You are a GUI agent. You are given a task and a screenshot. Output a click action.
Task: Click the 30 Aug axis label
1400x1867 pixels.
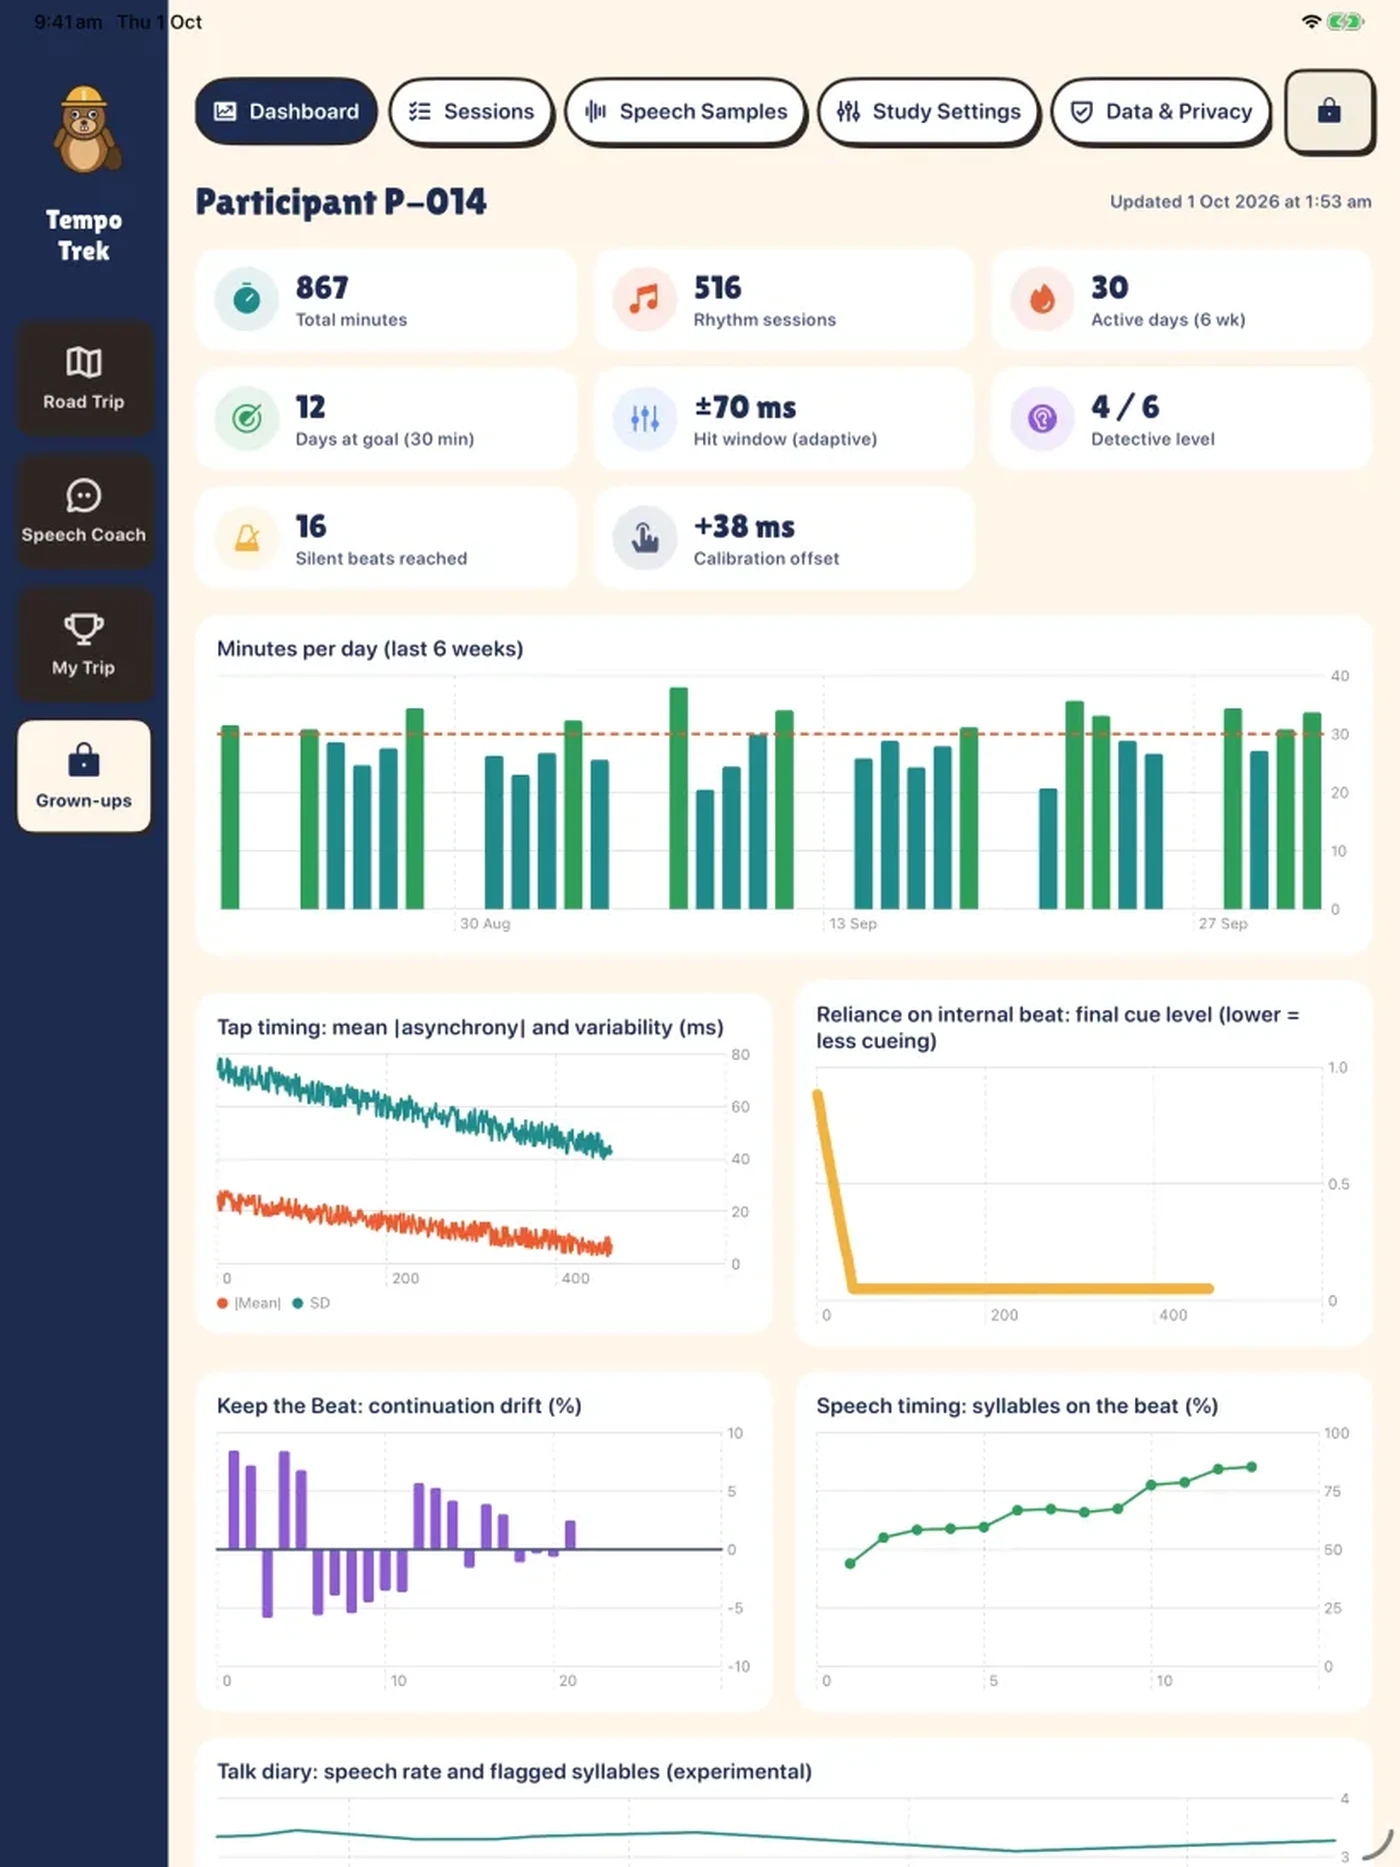pyautogui.click(x=485, y=923)
